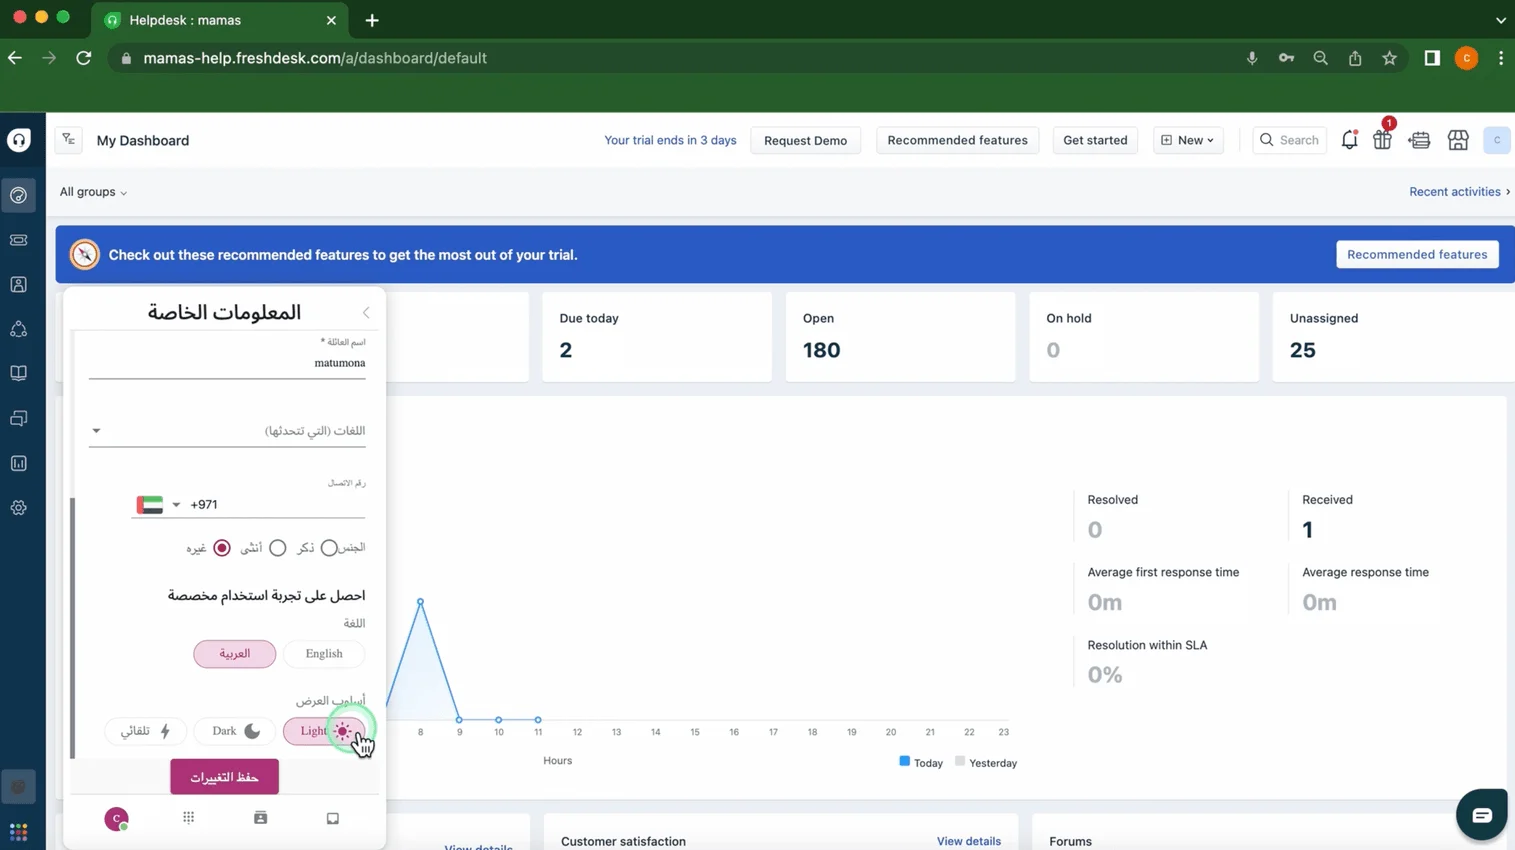Click the compass icon in blue banner
The image size is (1515, 850).
click(x=85, y=254)
